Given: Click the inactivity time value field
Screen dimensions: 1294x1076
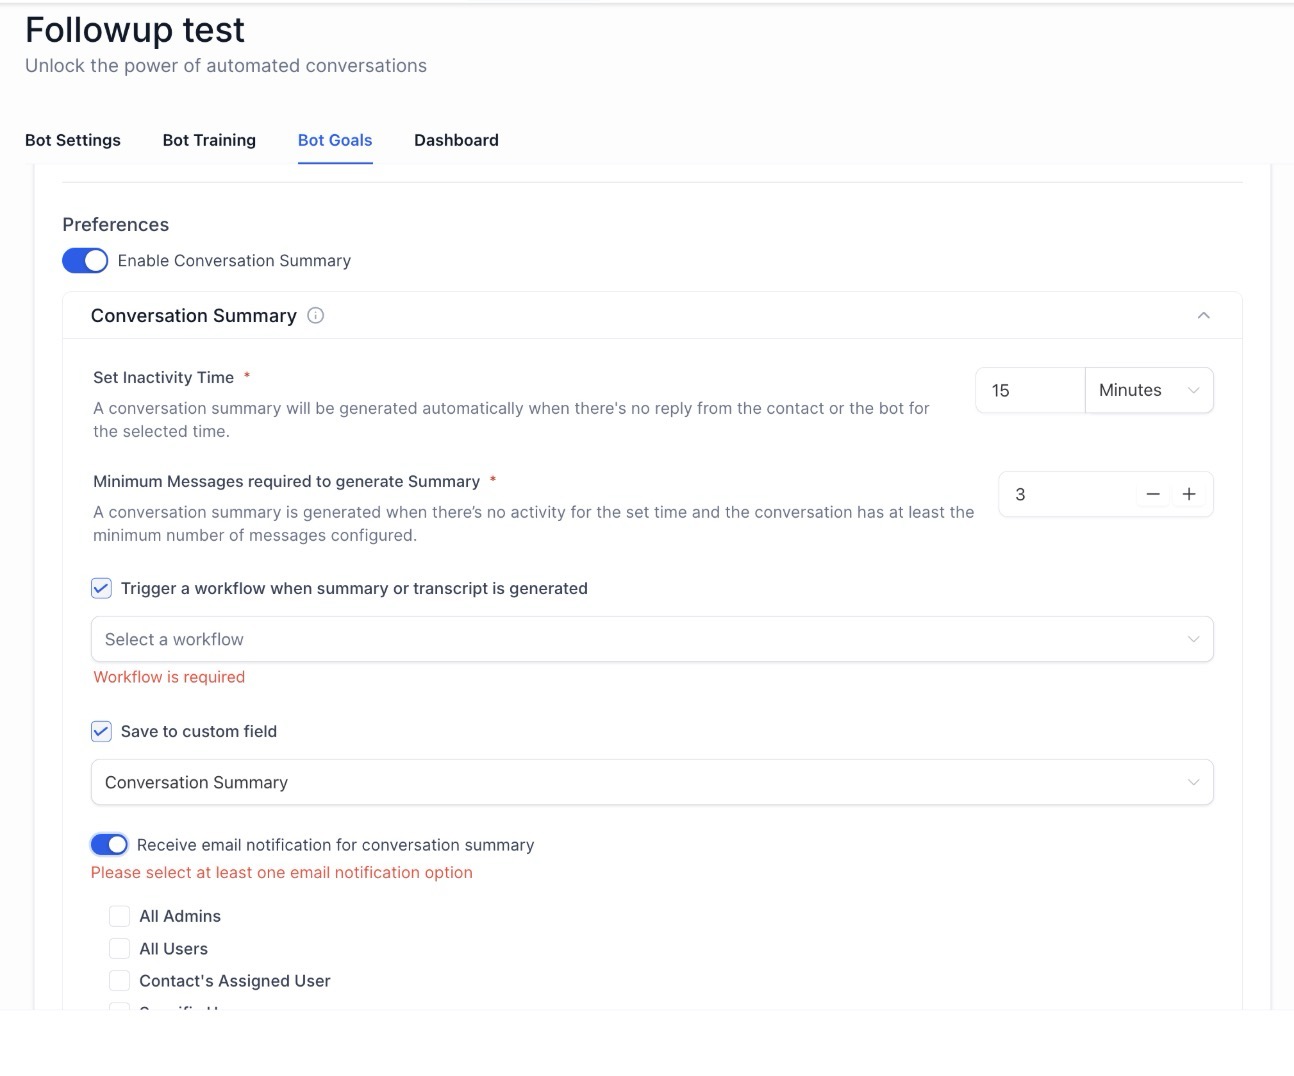Looking at the screenshot, I should (1029, 391).
